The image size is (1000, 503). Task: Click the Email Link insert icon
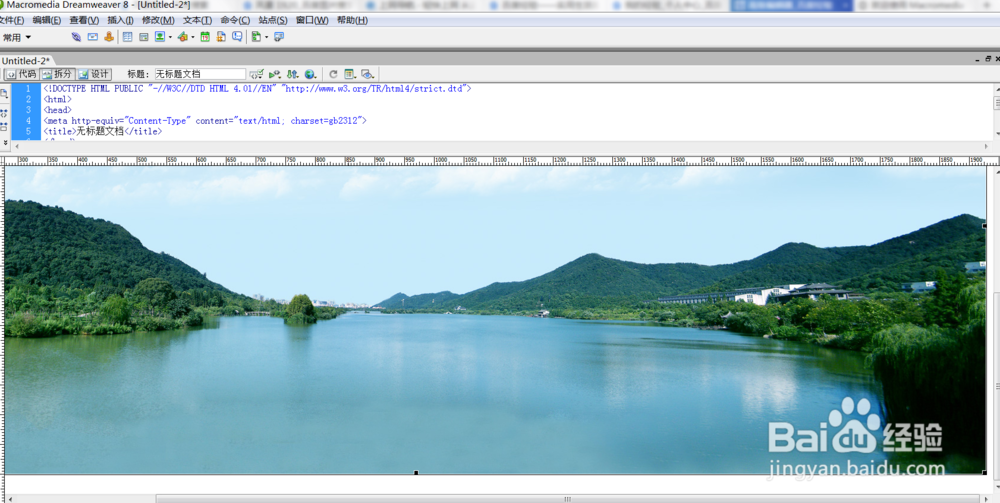pyautogui.click(x=92, y=37)
